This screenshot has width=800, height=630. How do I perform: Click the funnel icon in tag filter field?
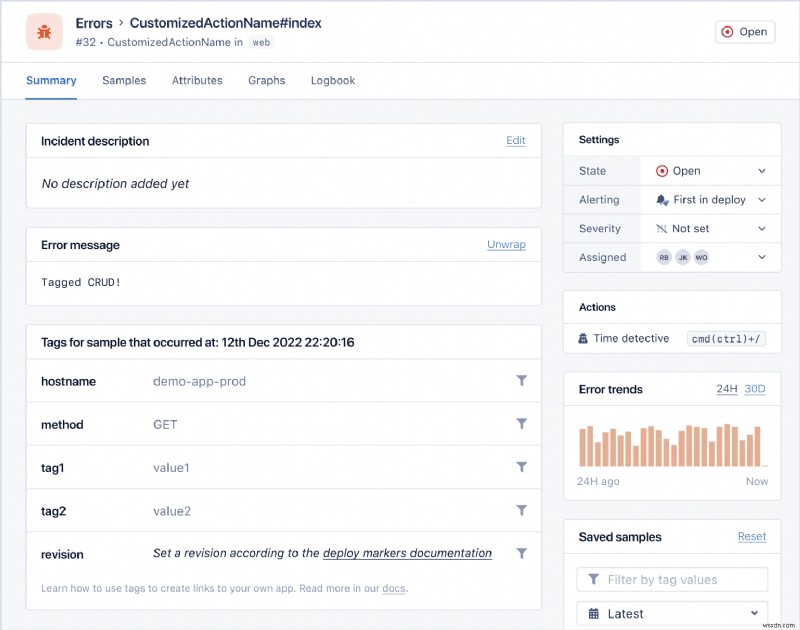(593, 579)
